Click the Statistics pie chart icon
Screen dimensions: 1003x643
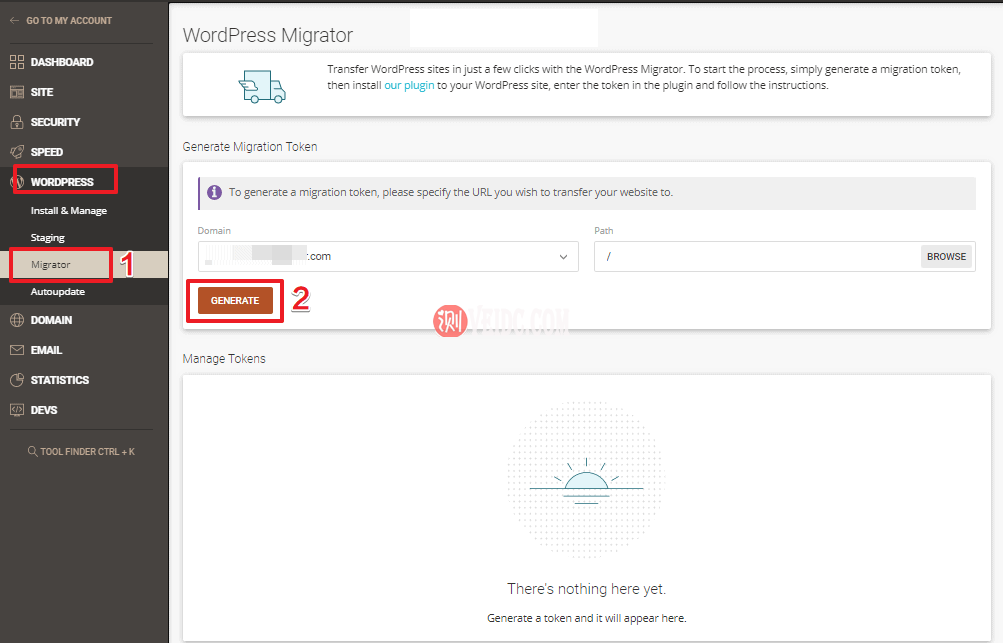(x=17, y=380)
